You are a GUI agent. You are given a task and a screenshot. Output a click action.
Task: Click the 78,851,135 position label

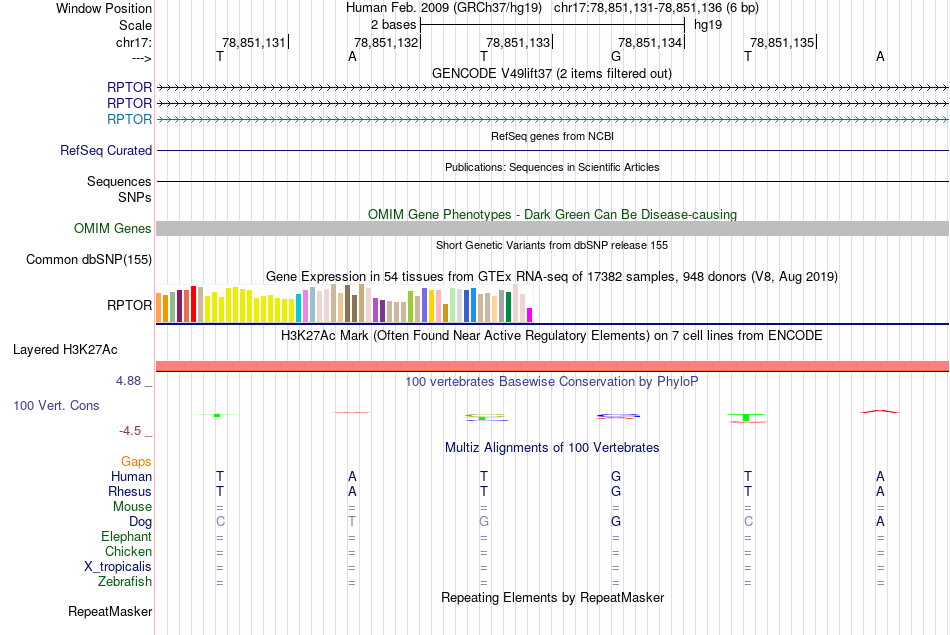[782, 42]
